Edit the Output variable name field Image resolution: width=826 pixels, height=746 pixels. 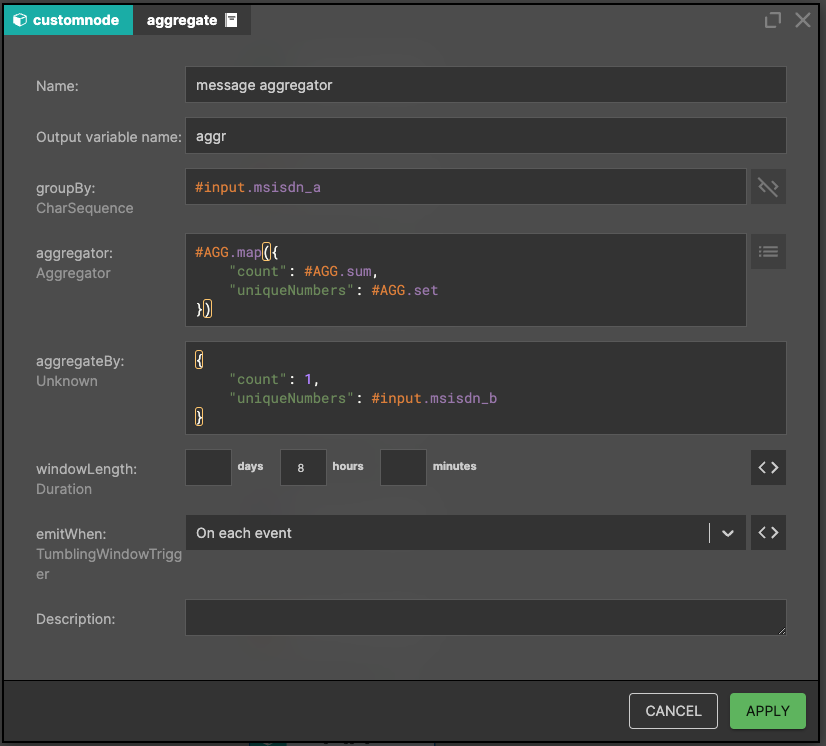[486, 136]
